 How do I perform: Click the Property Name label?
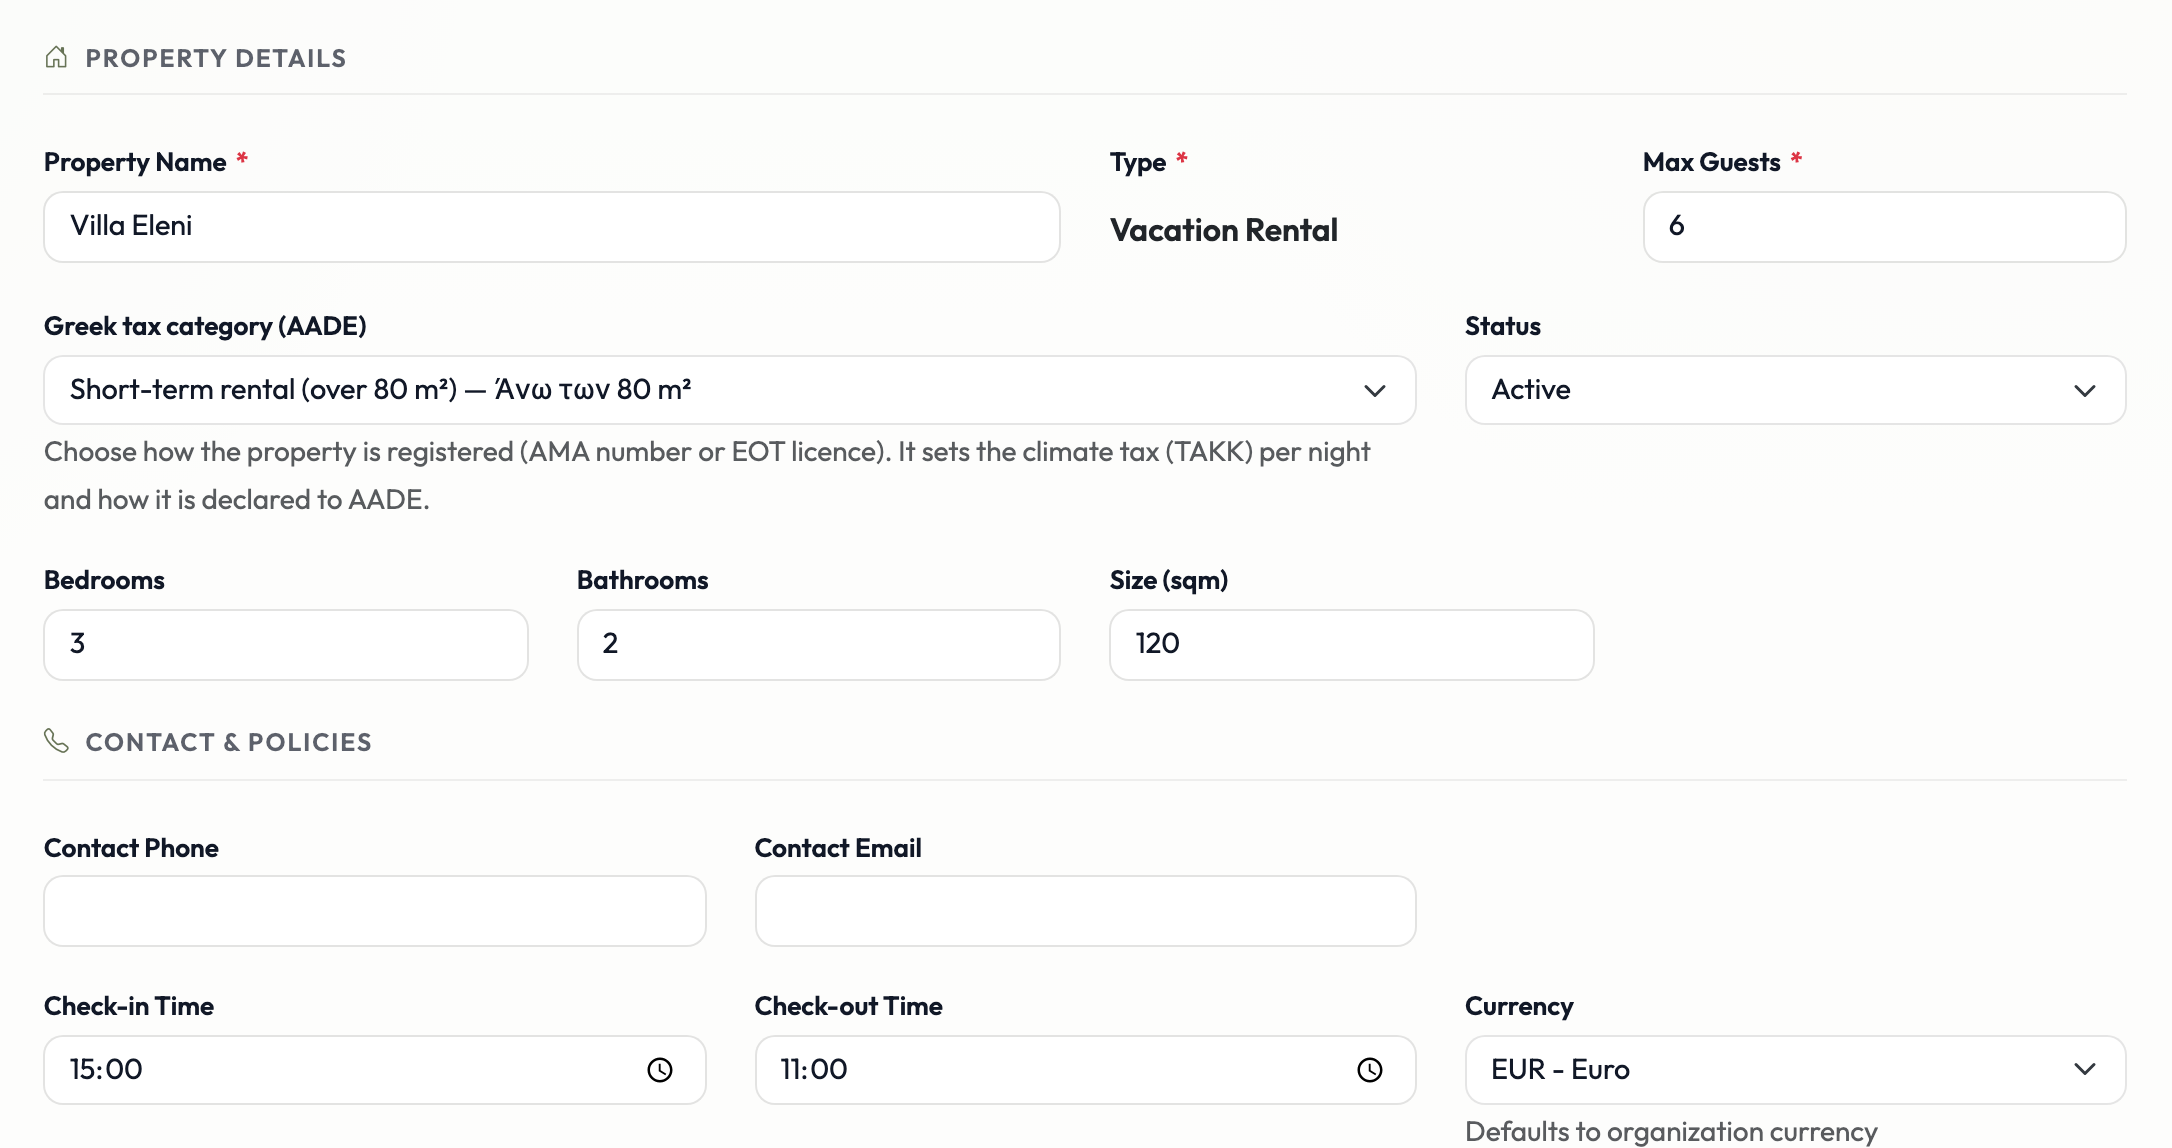(x=135, y=162)
